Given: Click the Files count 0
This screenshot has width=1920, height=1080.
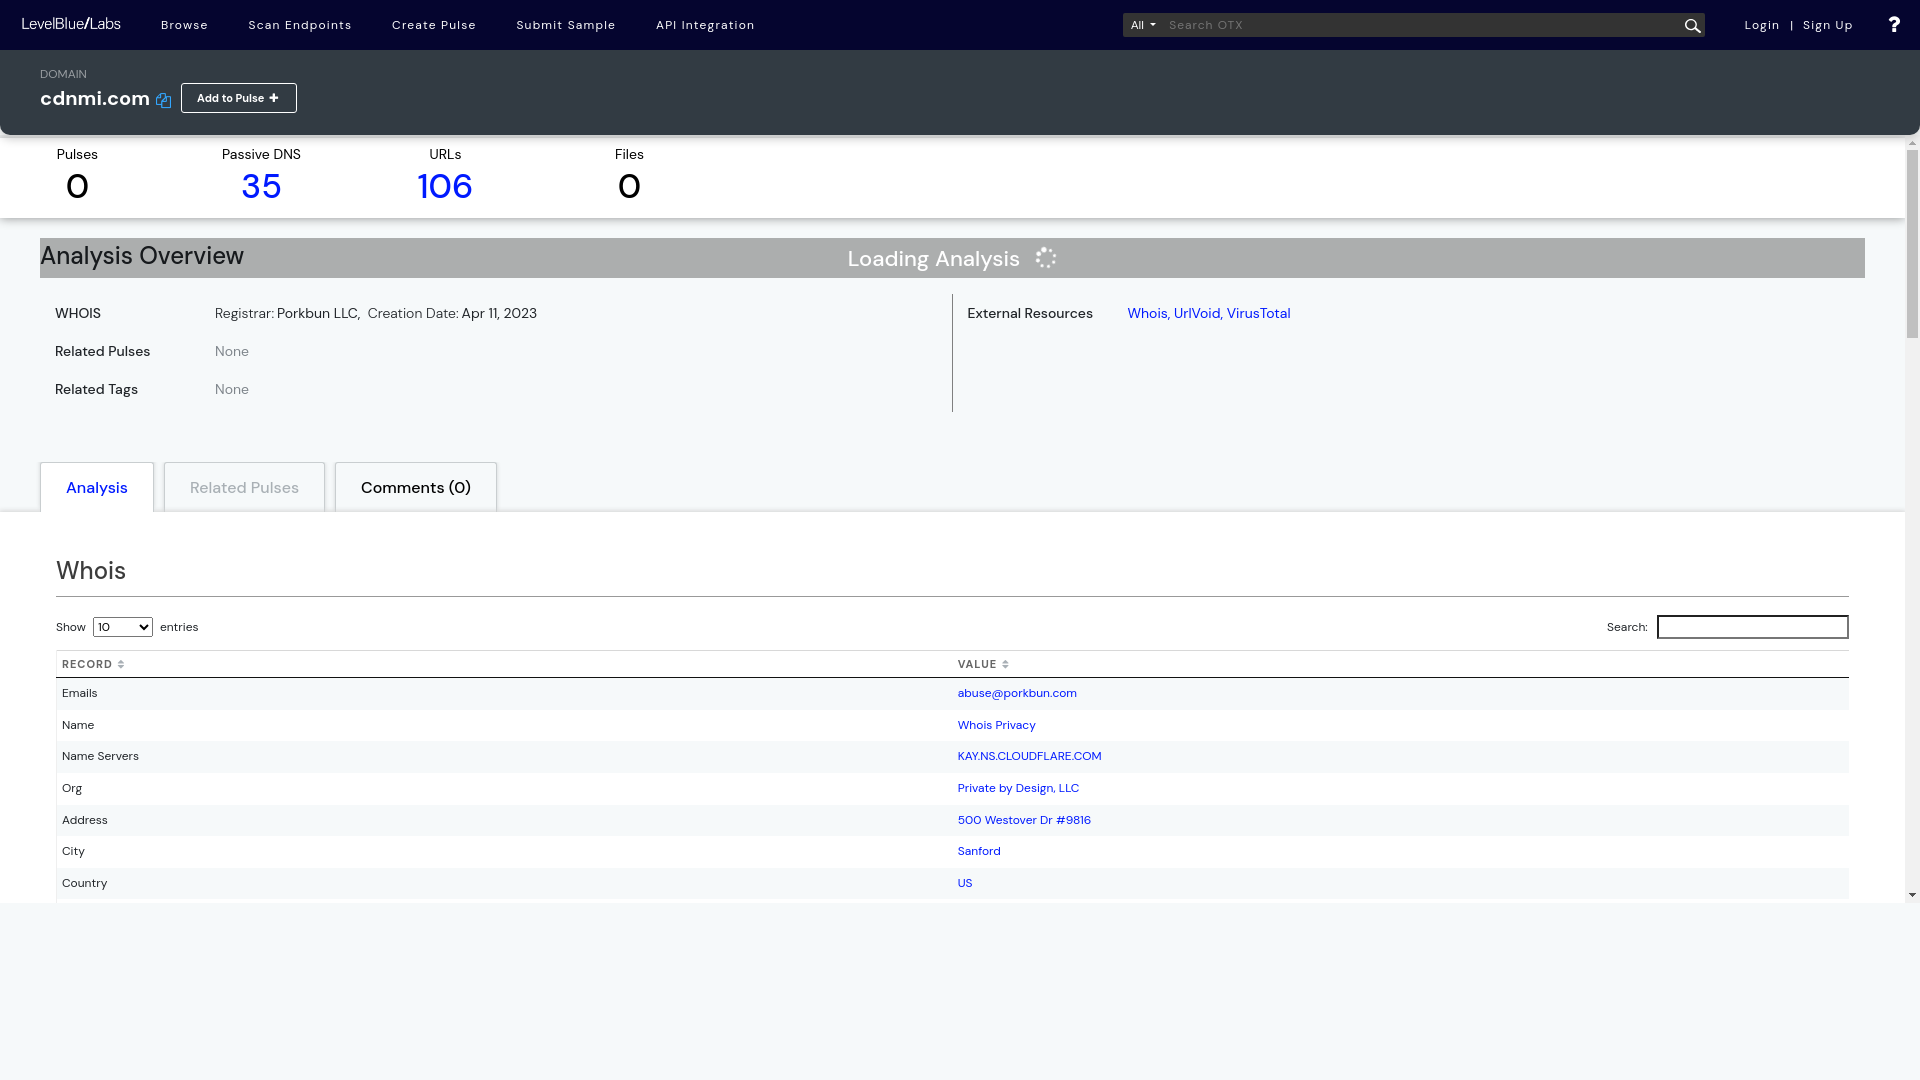Looking at the screenshot, I should click(629, 186).
